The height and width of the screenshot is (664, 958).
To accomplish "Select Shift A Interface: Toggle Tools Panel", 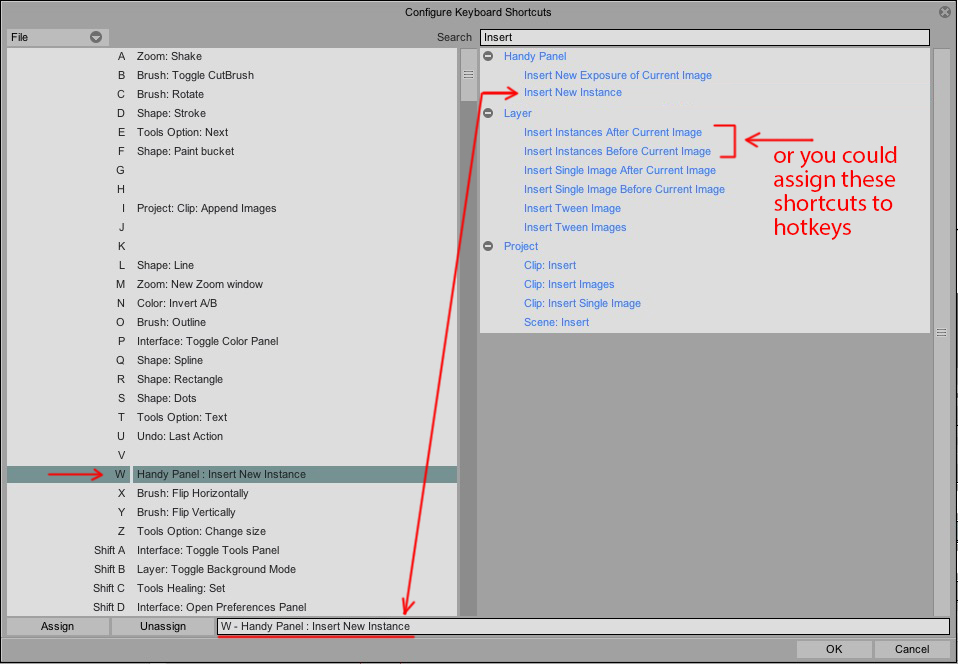I will click(232, 550).
